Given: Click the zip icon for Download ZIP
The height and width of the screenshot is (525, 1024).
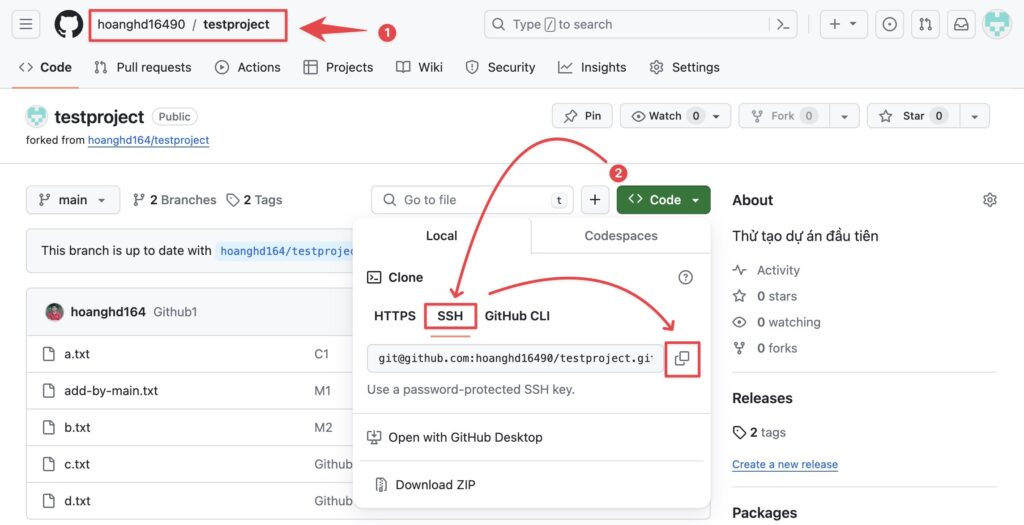Looking at the screenshot, I should tap(381, 485).
